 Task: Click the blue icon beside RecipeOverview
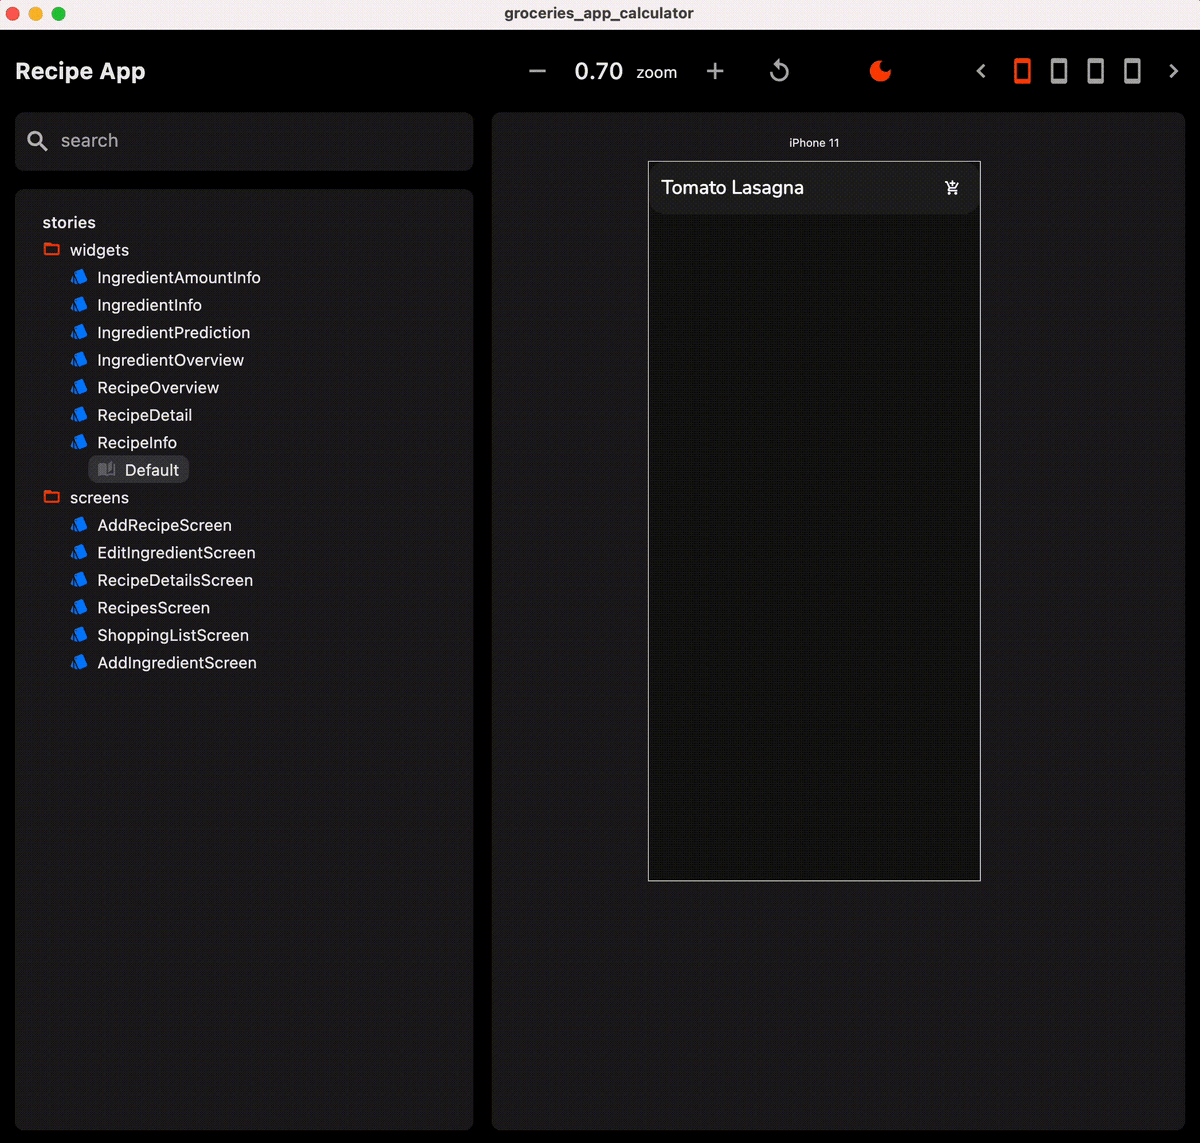(79, 387)
